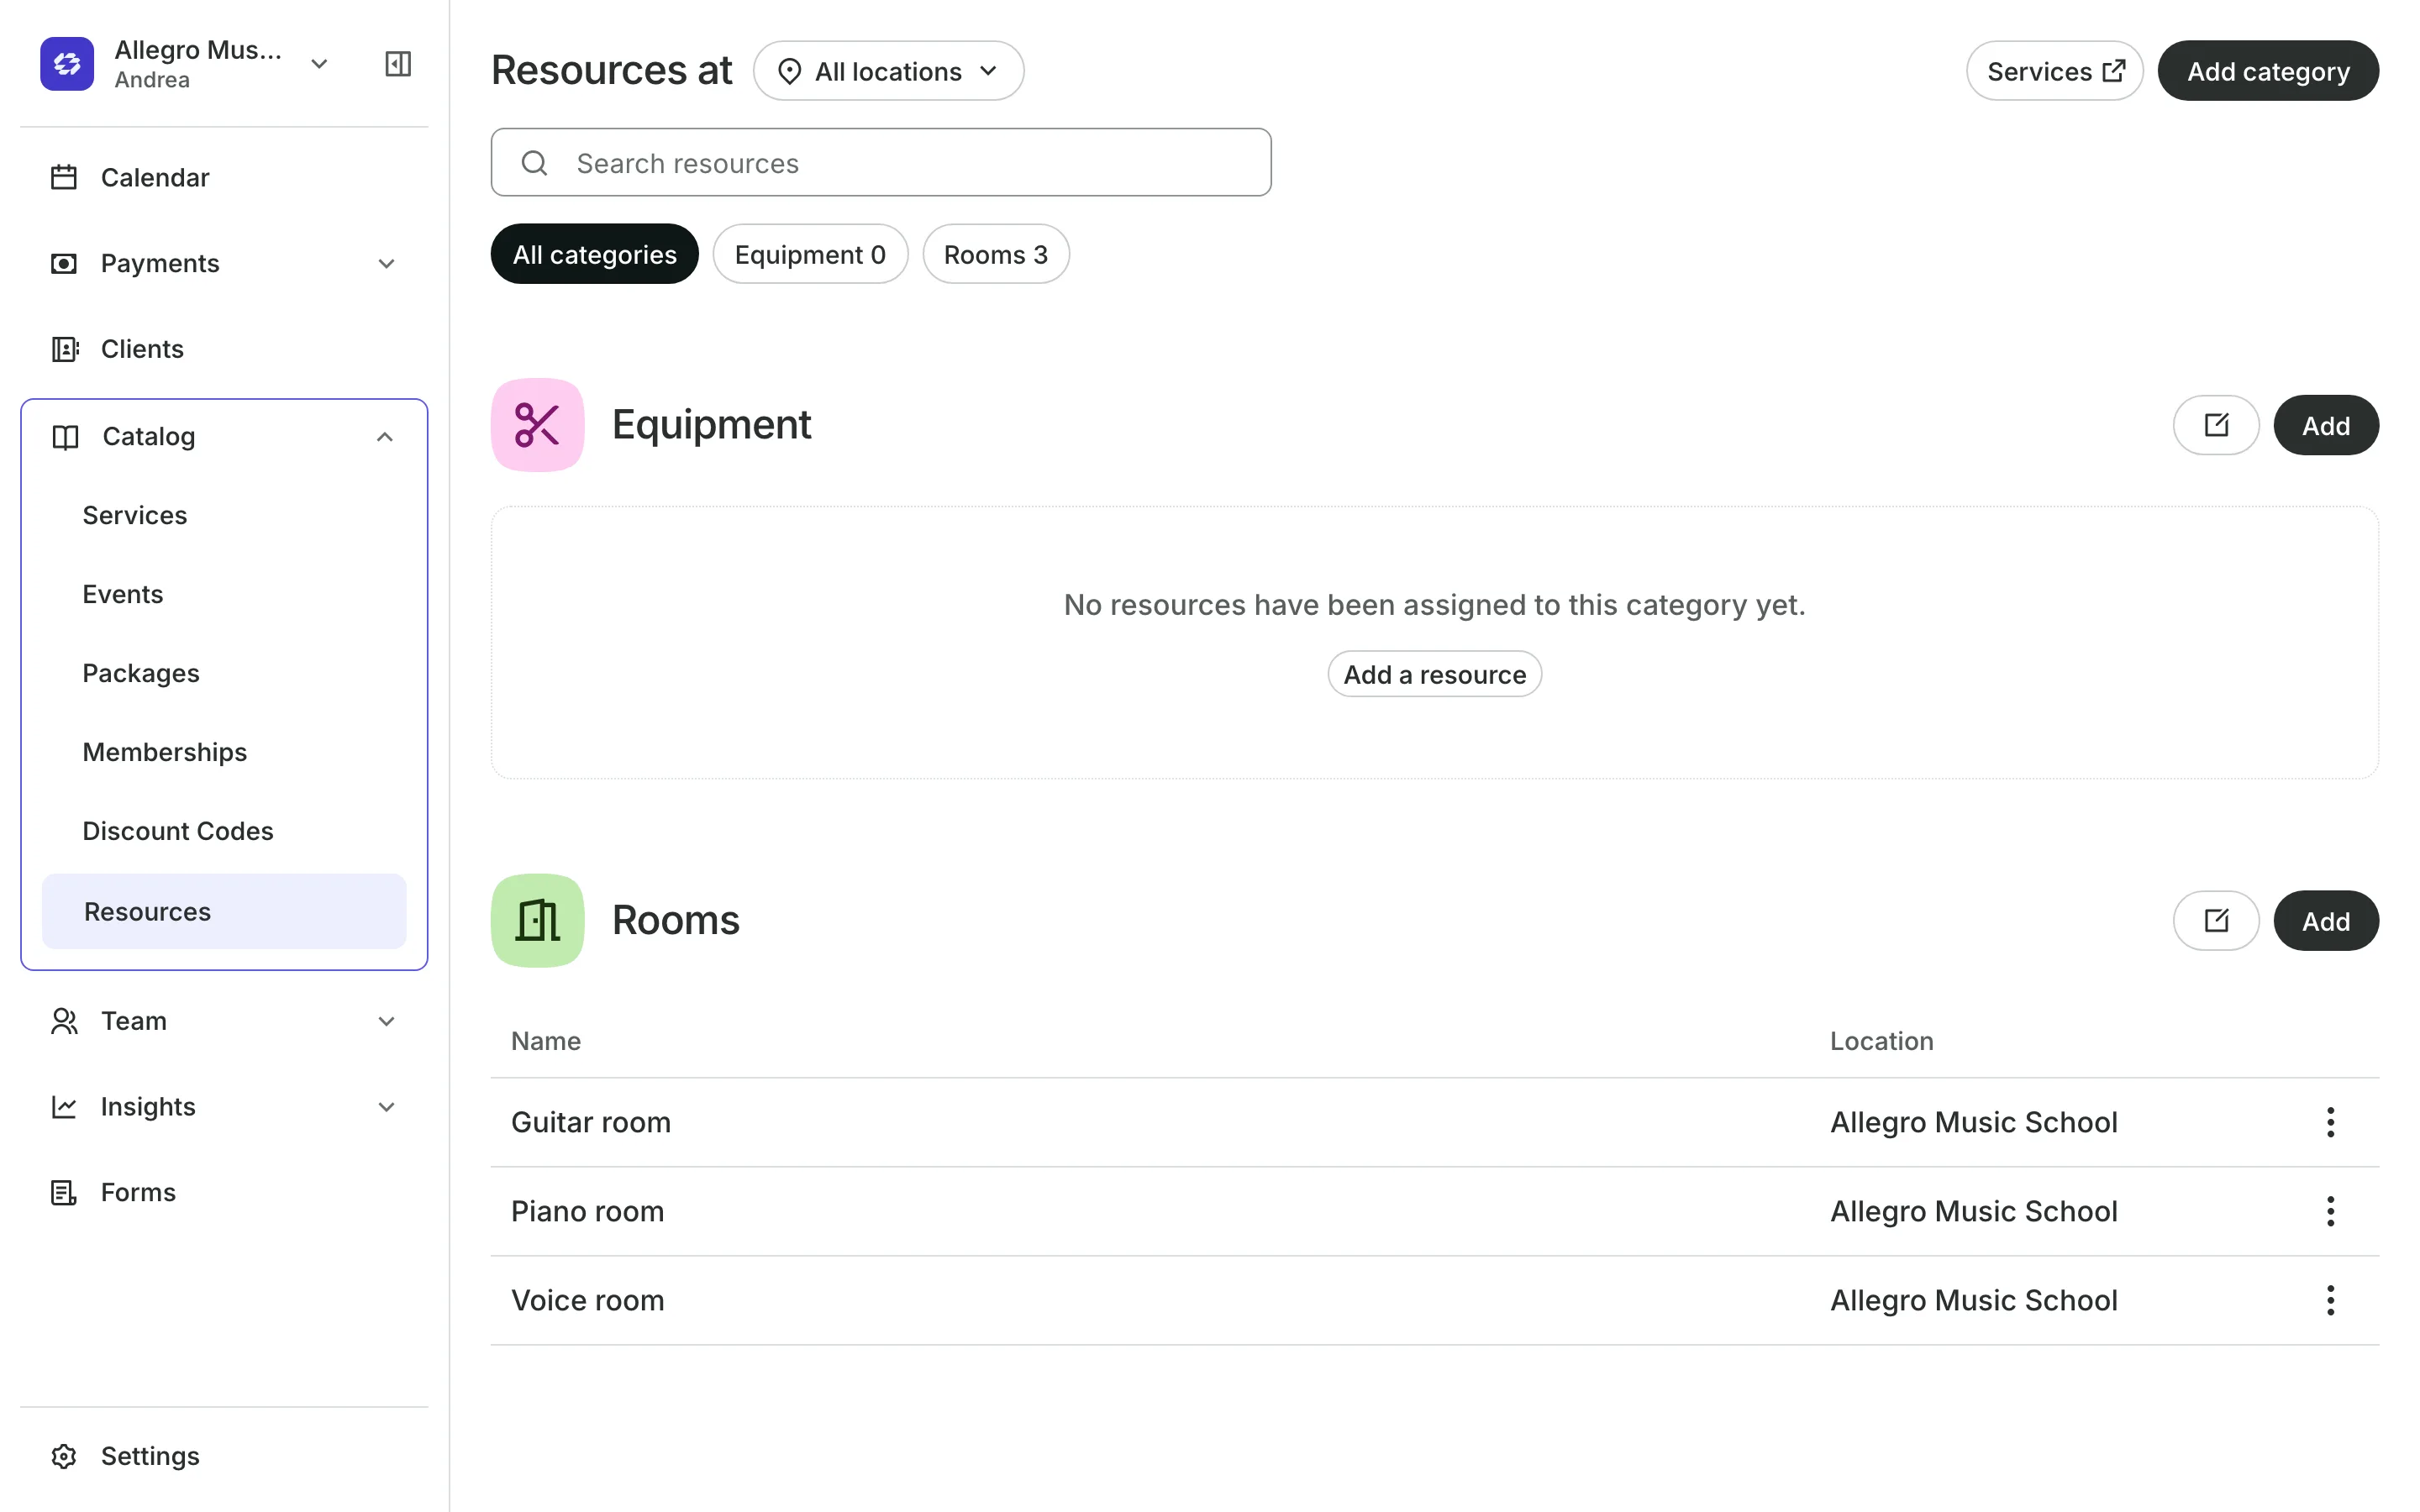Click the search magnifier icon
Viewport: 2420px width, 1512px height.
coord(535,163)
